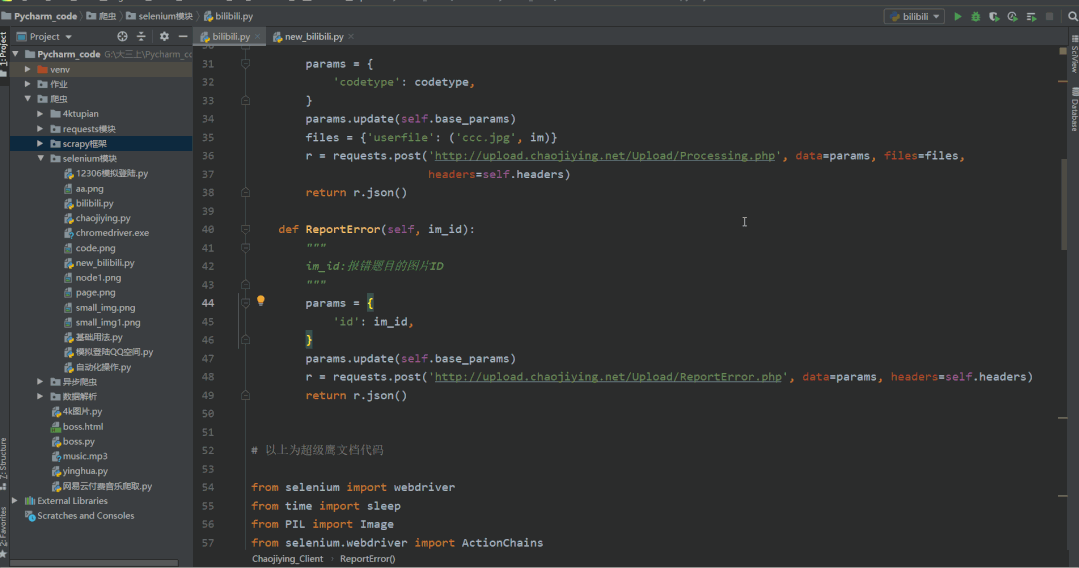1079x568 pixels.
Task: Expand the venv folder
Action: click(28, 69)
